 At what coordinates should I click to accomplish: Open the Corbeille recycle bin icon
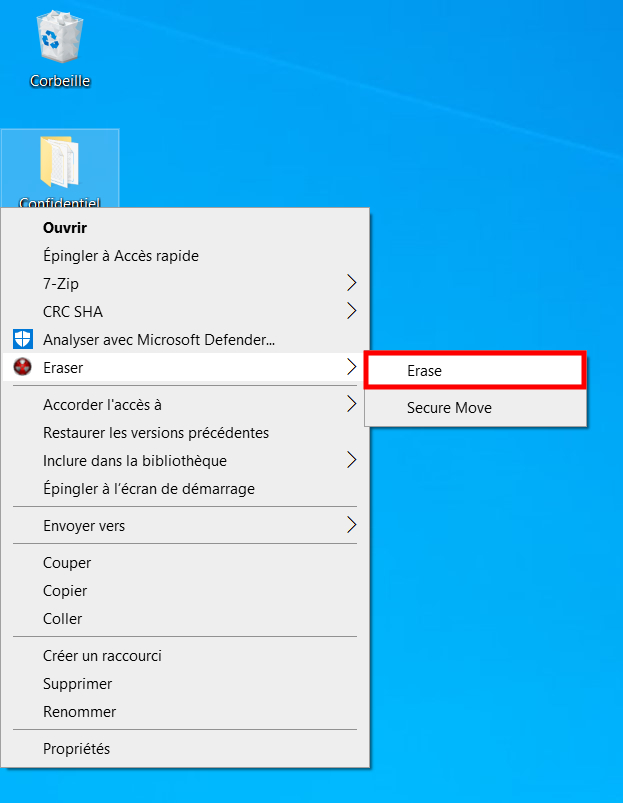(60, 38)
